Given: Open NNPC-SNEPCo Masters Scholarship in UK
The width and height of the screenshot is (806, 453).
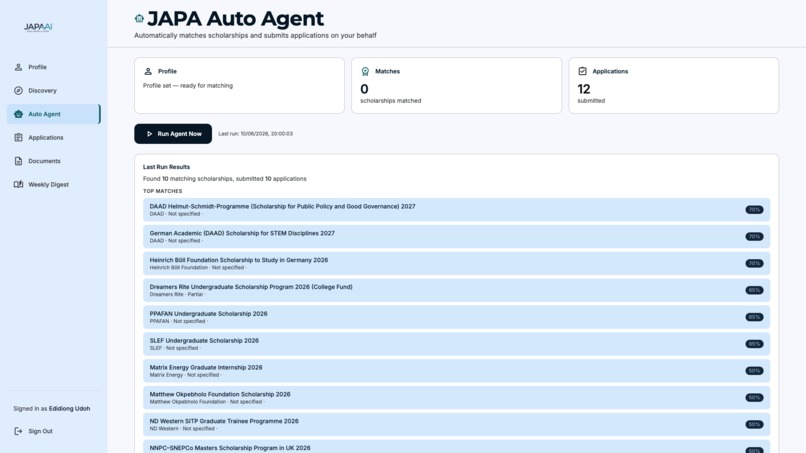Looking at the screenshot, I should 456,447.
